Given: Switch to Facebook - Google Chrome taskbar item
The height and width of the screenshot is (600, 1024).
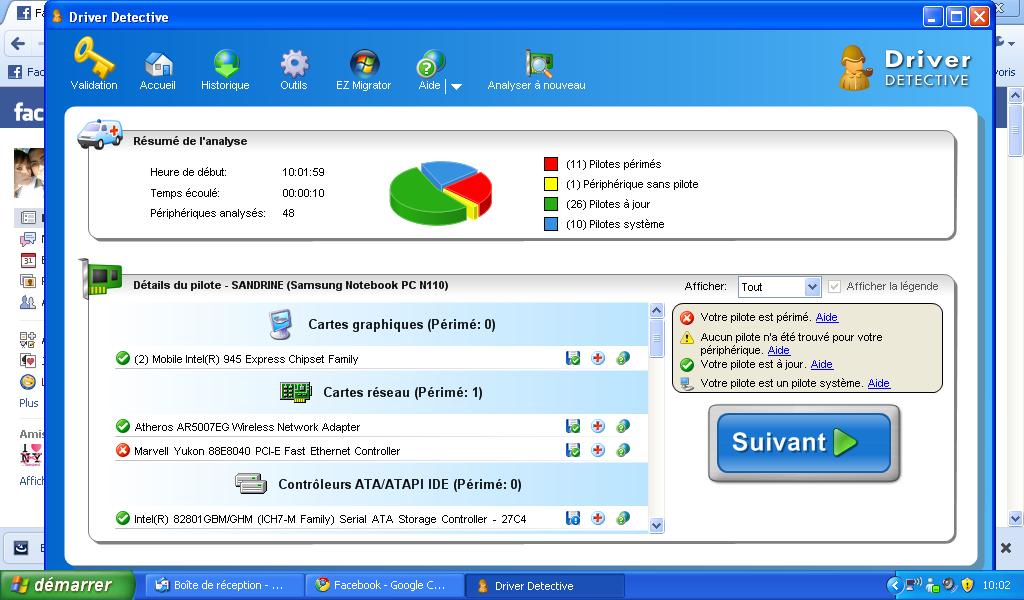Looking at the screenshot, I should (385, 585).
